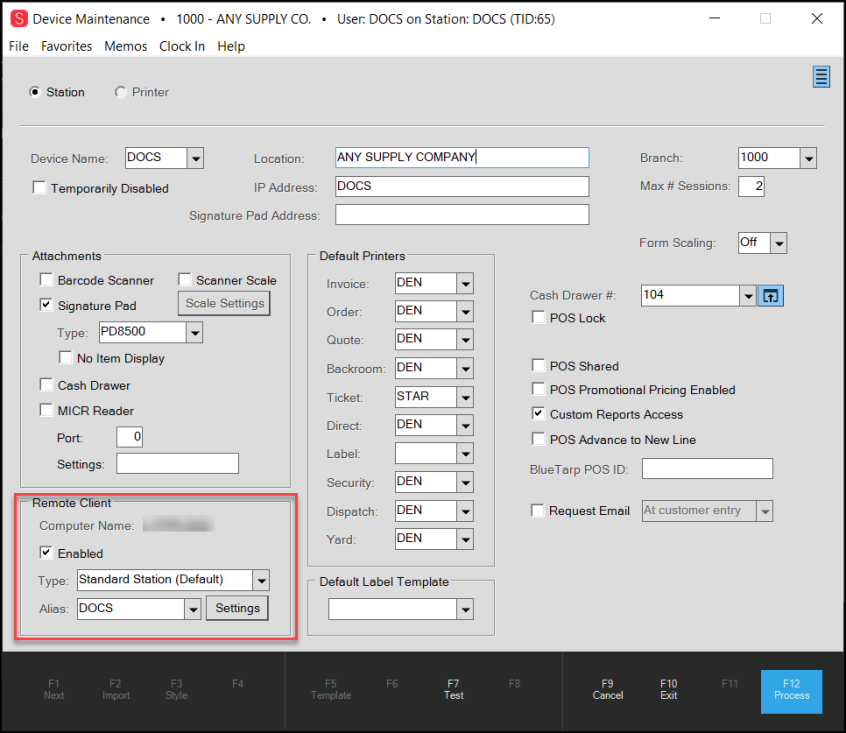Click the red S application logo icon
Screen dimensions: 846x733
tap(18, 19)
